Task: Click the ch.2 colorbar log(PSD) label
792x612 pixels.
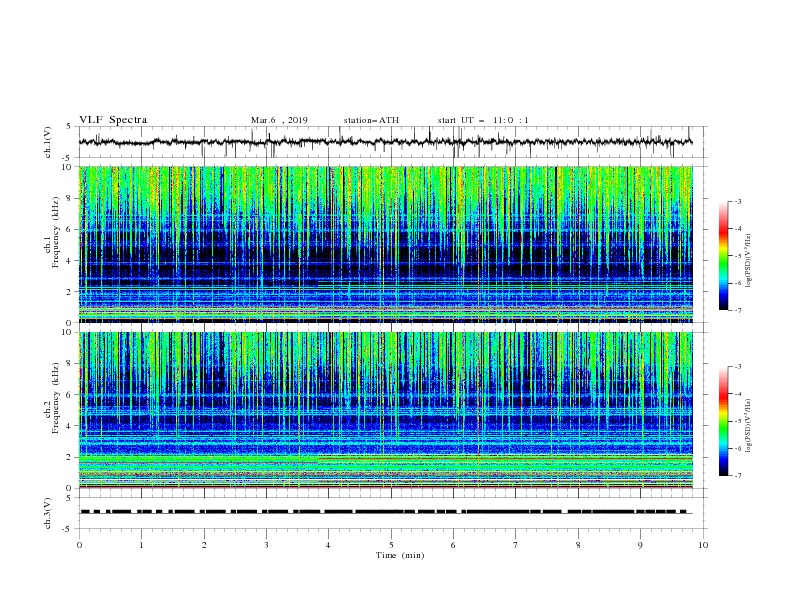Action: tap(750, 426)
